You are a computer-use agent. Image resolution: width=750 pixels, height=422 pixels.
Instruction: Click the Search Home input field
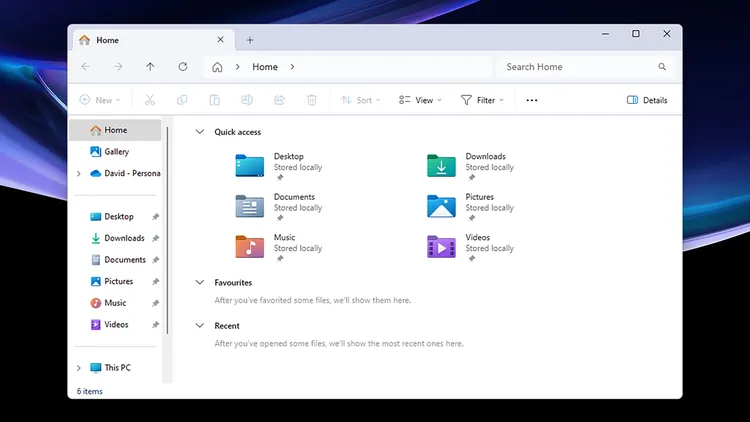click(x=578, y=67)
